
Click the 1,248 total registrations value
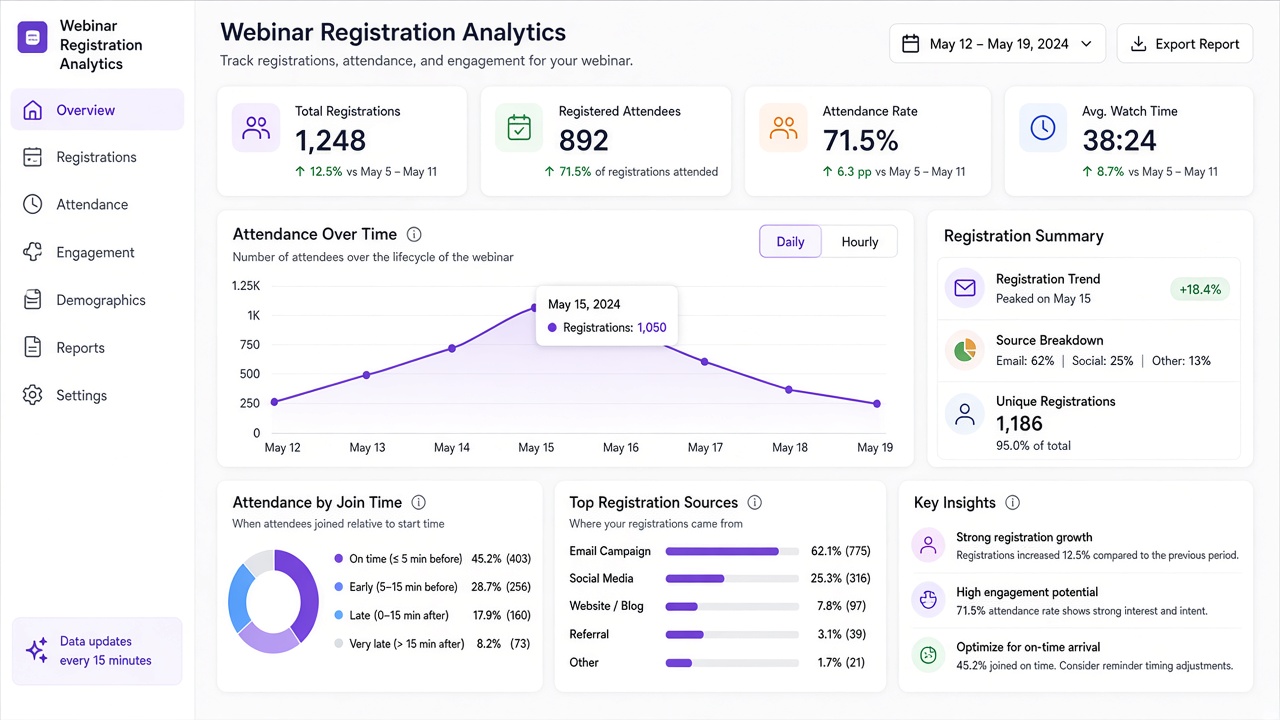tap(331, 140)
